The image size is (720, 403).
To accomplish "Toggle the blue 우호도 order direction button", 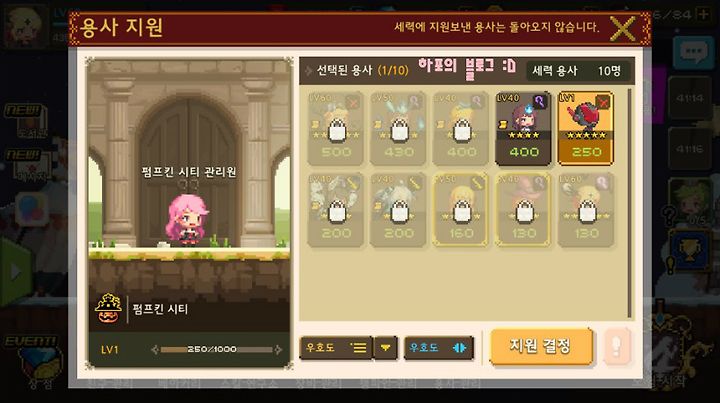I will [x=439, y=348].
